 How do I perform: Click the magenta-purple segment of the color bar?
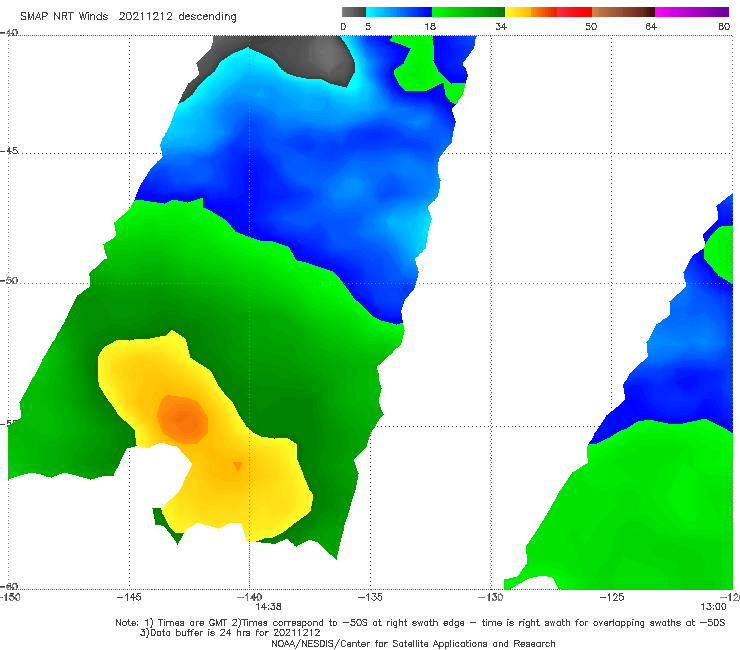click(x=692, y=12)
